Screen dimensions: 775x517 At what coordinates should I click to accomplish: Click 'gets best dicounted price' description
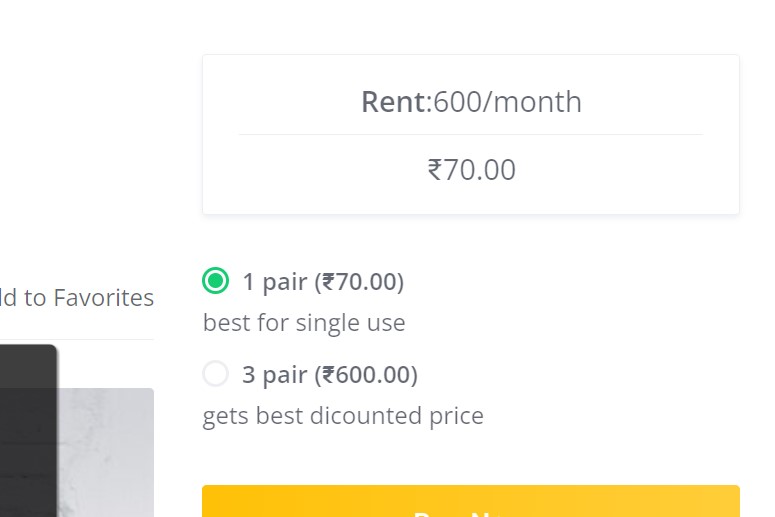point(343,416)
